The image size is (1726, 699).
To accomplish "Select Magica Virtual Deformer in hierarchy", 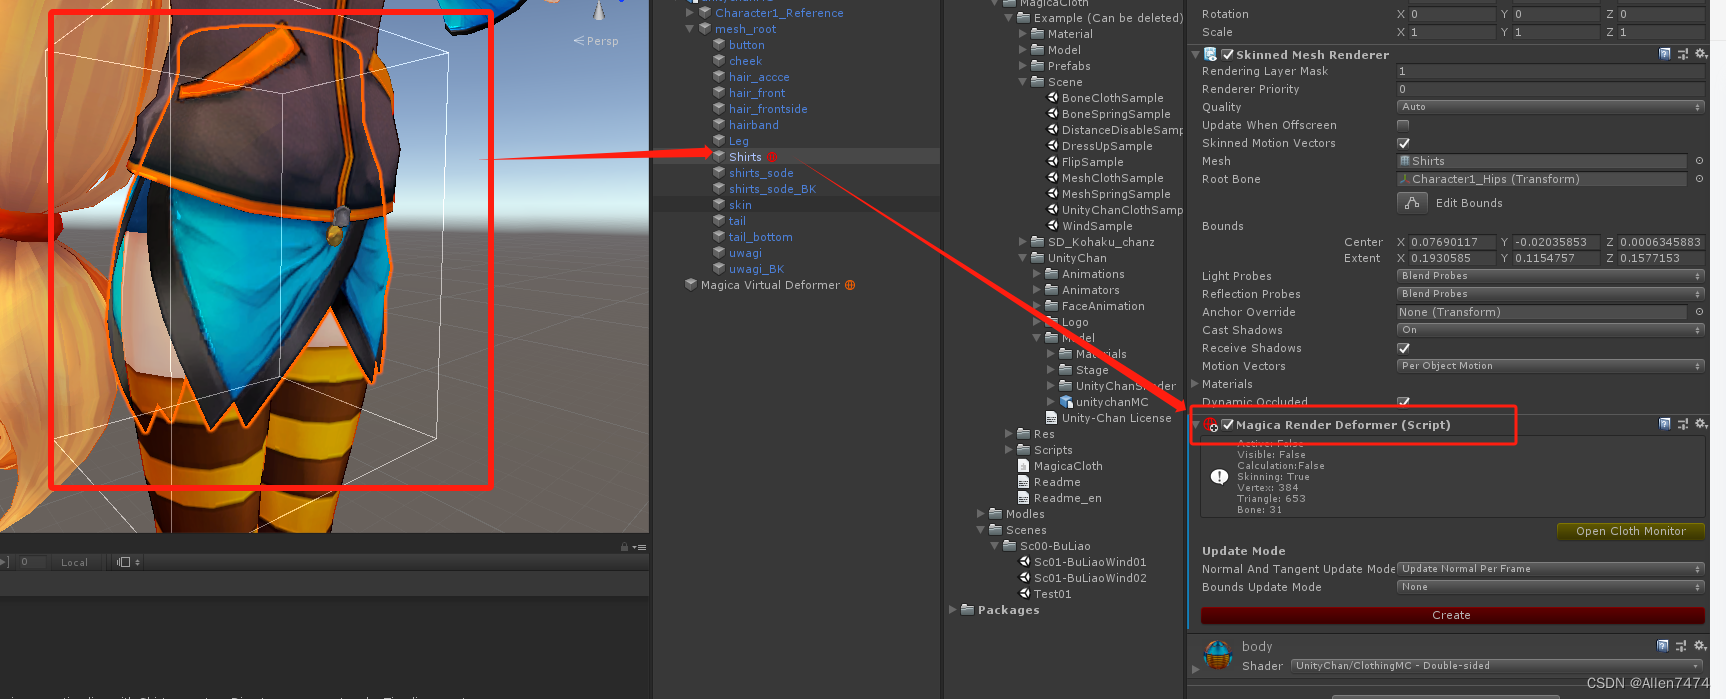I will (x=770, y=285).
